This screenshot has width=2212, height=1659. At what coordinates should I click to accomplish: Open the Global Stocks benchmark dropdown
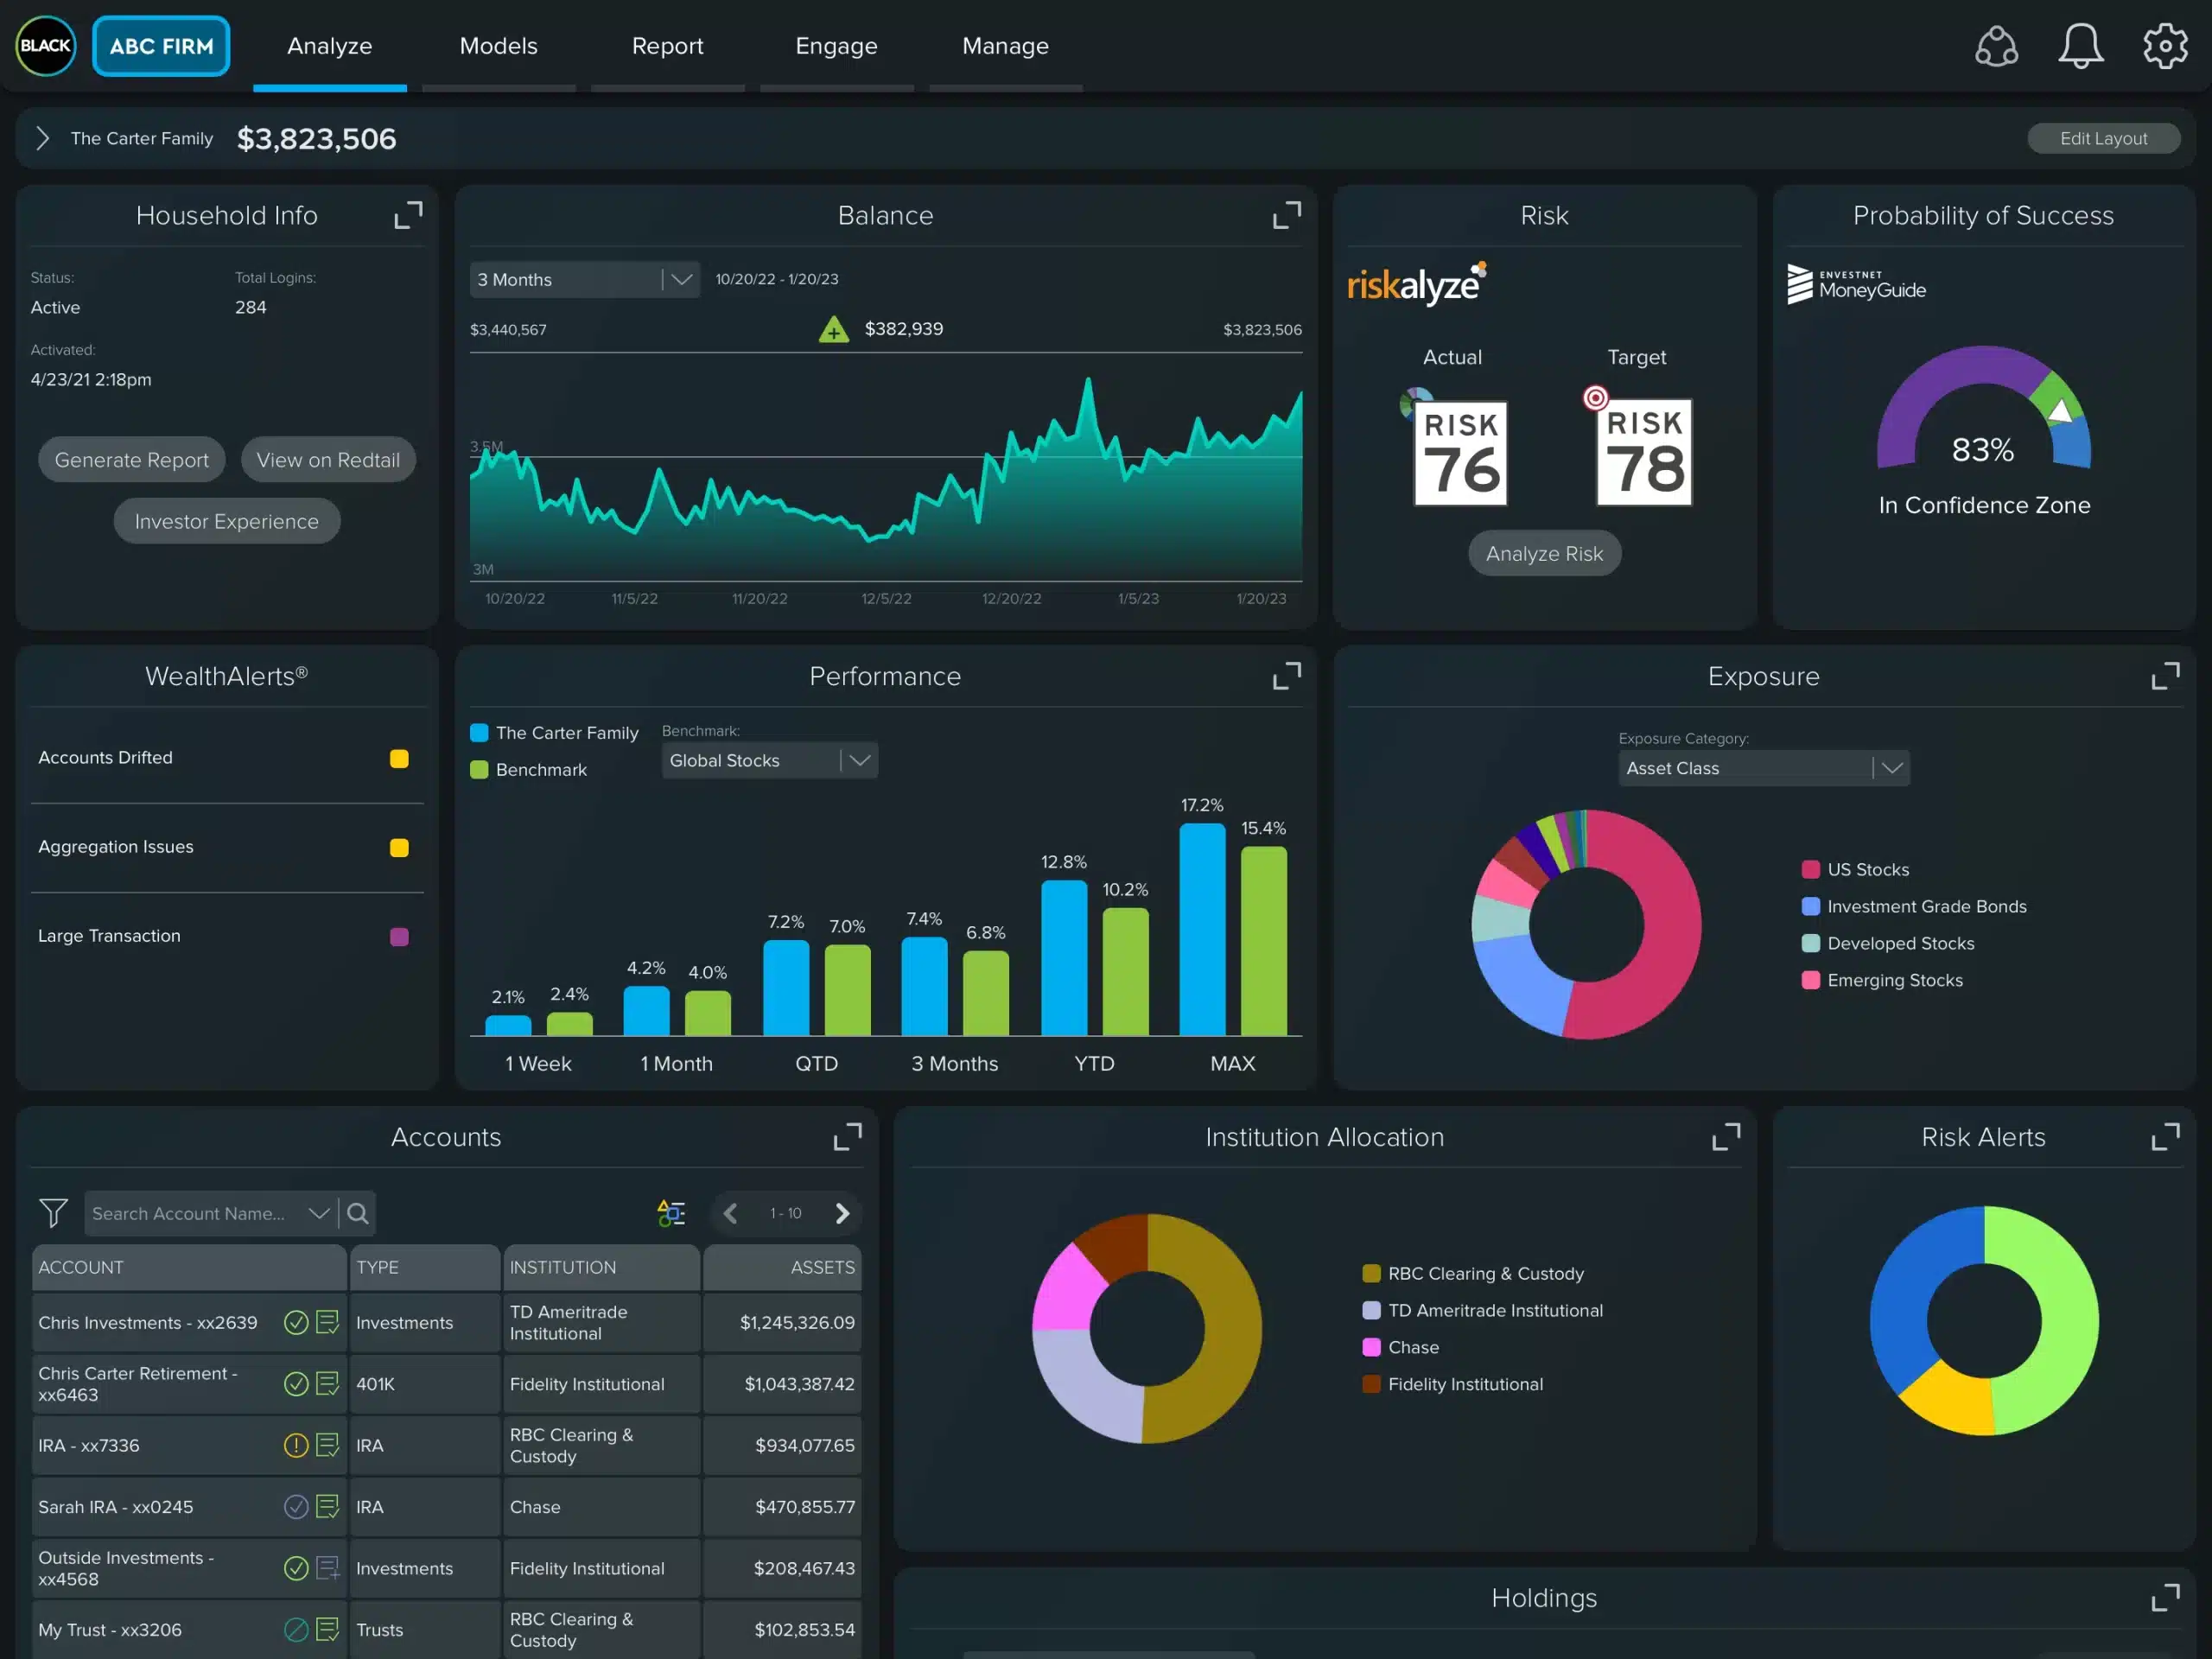click(769, 761)
